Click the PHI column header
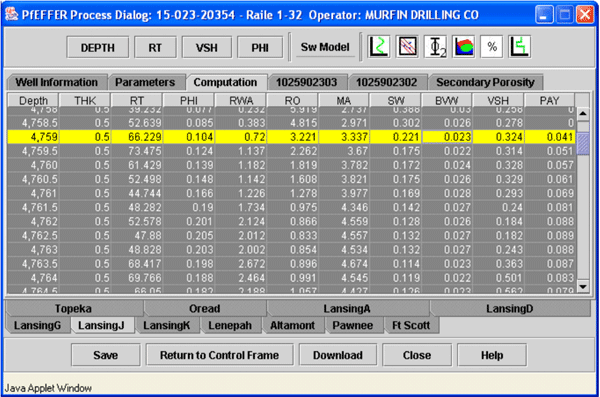Screen dimensions: 600x397 pyautogui.click(x=189, y=101)
